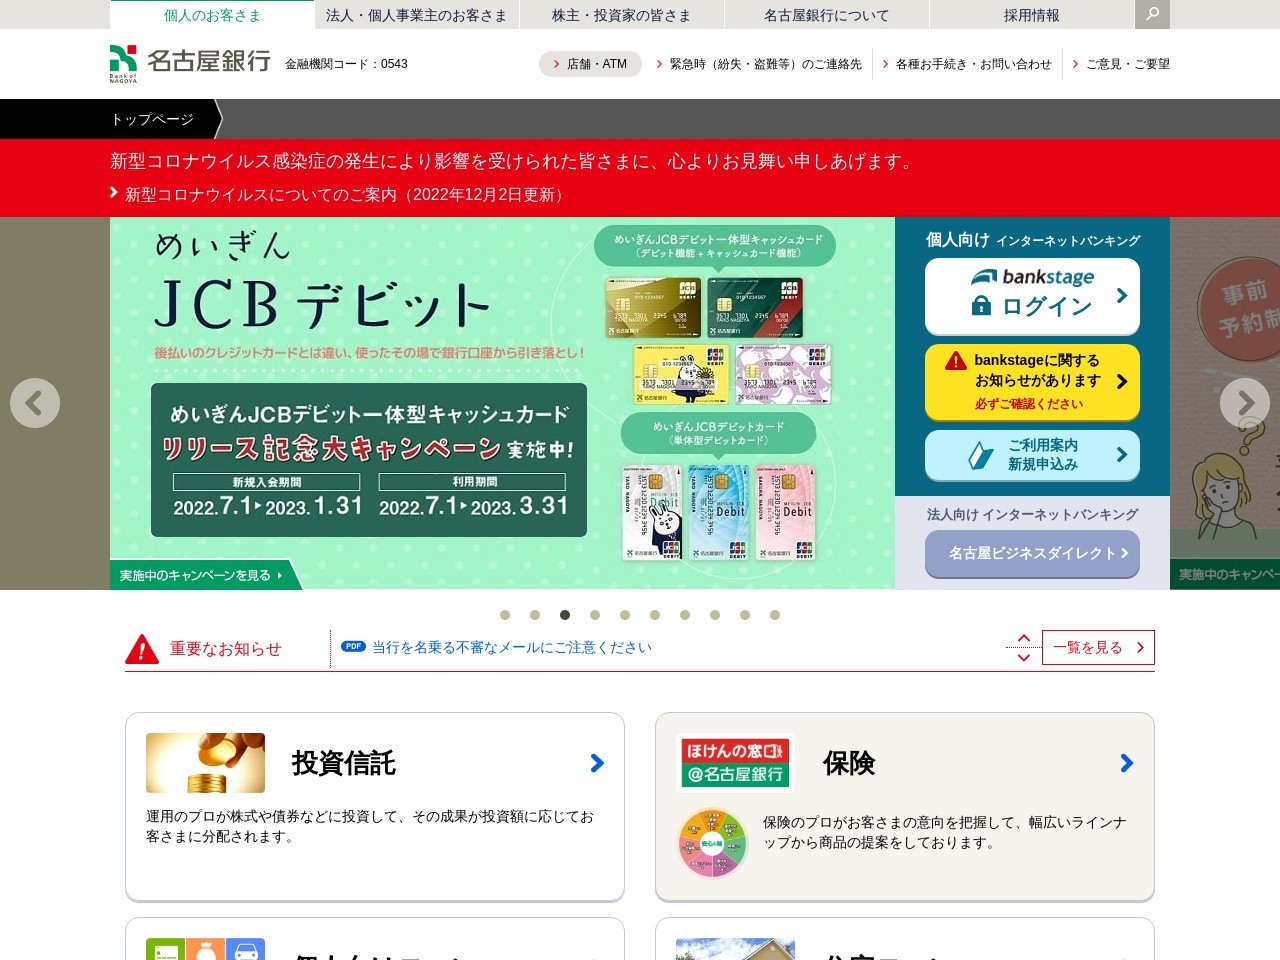The image size is (1280, 960).
Task: Click 投資信託 card heading
Action: 343,763
